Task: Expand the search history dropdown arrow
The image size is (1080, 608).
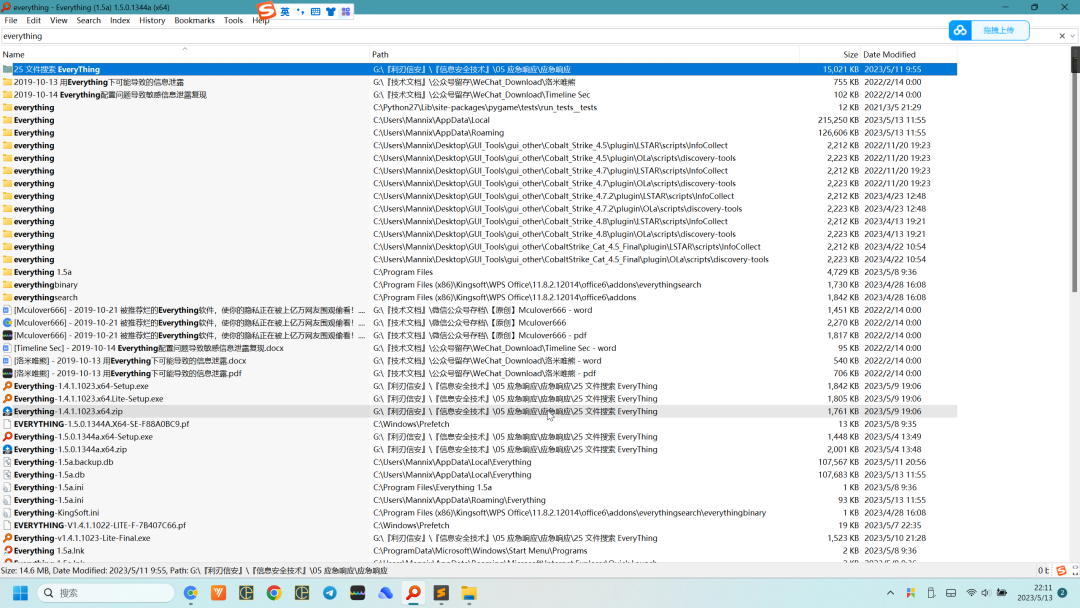Action: click(1072, 36)
